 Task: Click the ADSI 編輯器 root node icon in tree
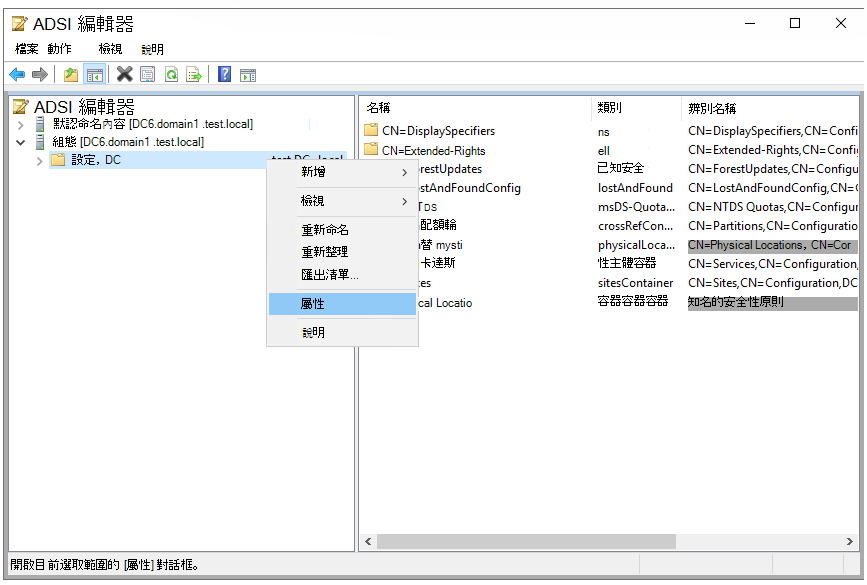point(20,107)
